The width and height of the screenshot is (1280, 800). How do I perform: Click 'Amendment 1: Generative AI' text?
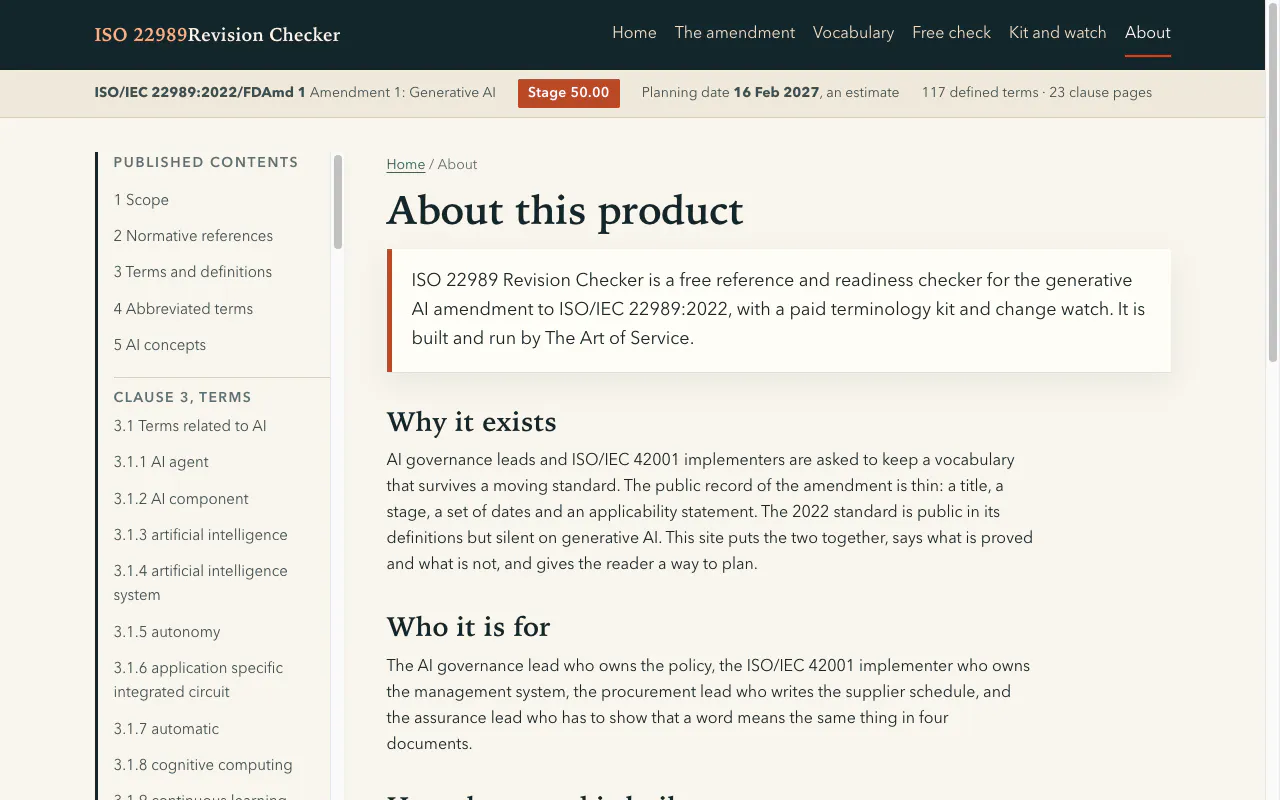point(403,93)
